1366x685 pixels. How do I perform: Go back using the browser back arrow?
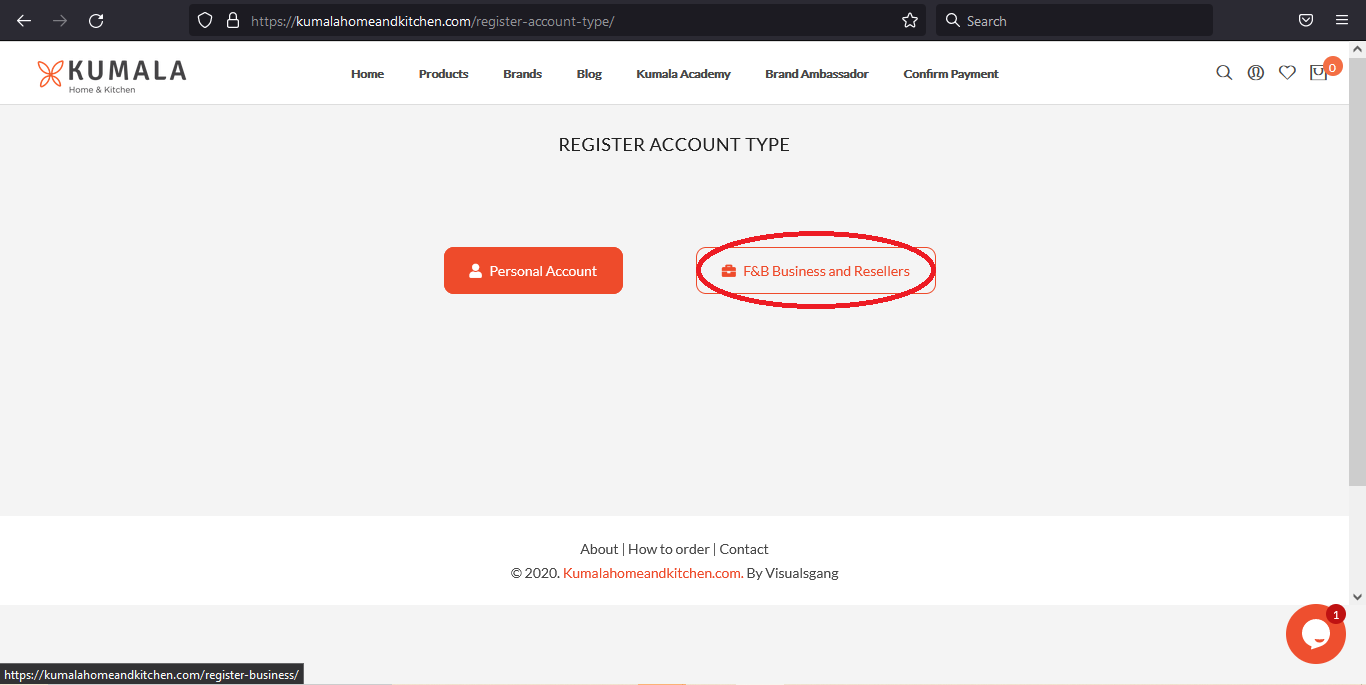(24, 20)
